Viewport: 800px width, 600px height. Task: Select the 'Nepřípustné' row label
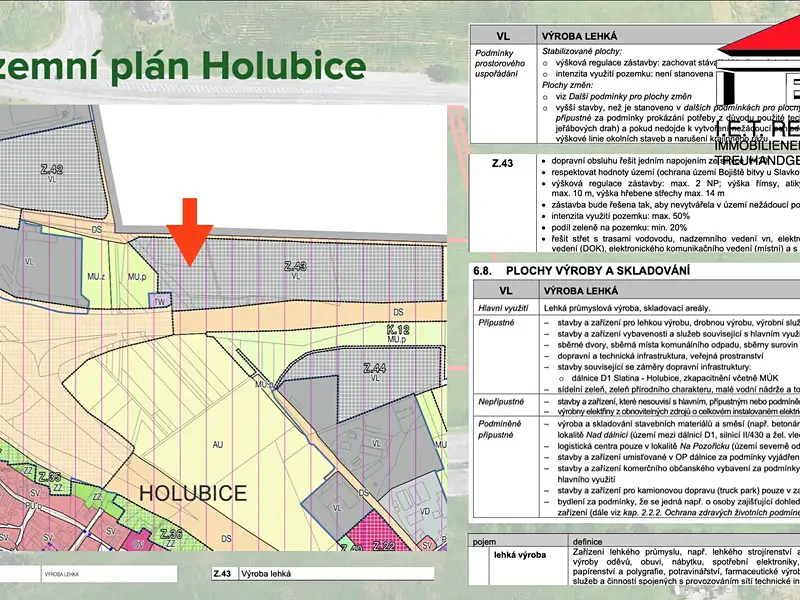coord(501,402)
